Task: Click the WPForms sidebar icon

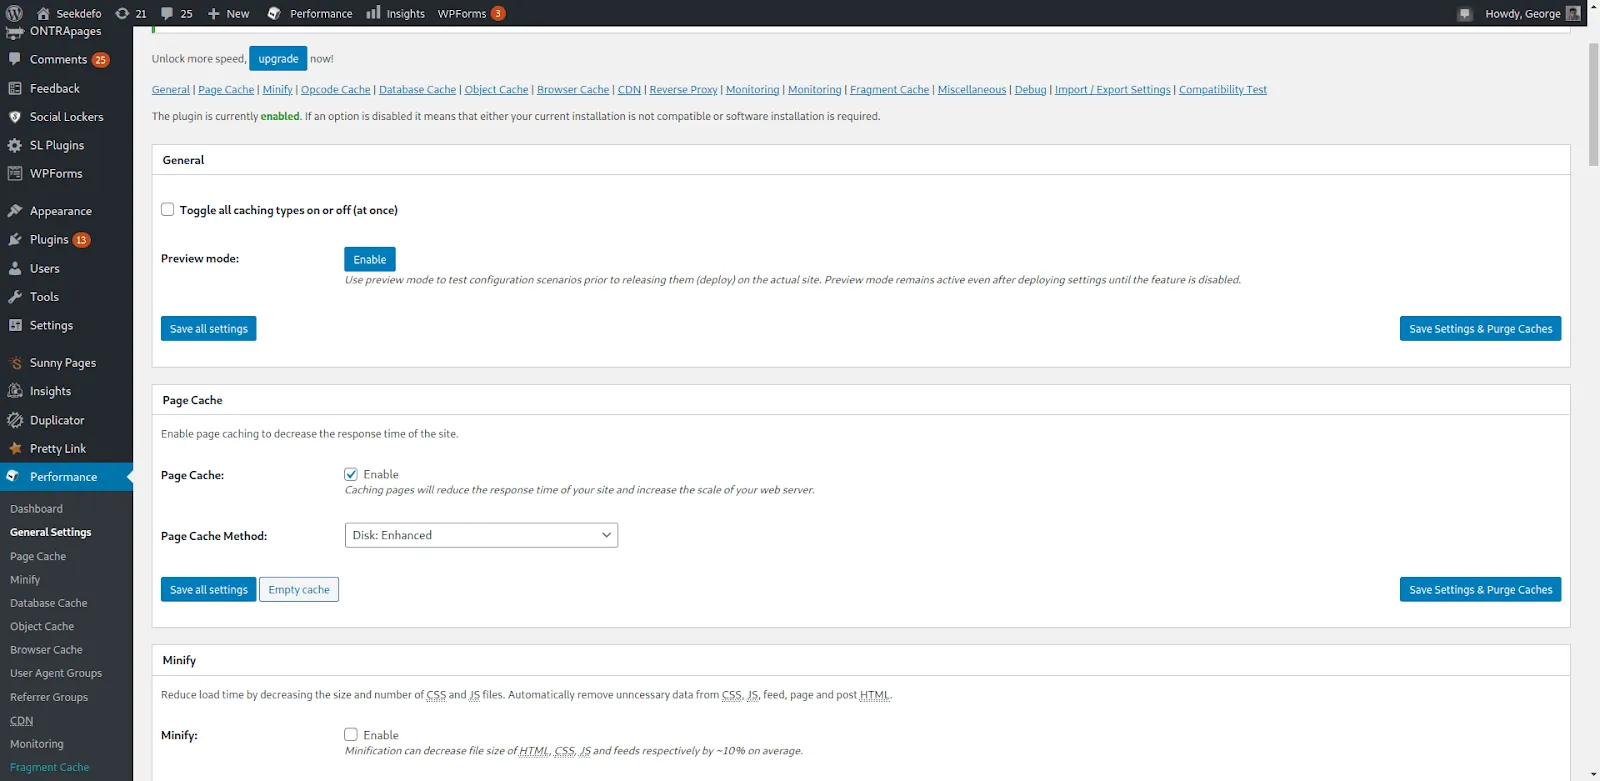Action: [15, 173]
